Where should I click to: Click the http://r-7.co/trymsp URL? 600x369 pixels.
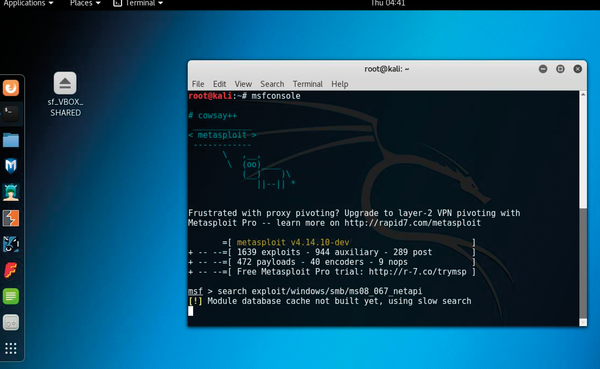417,272
